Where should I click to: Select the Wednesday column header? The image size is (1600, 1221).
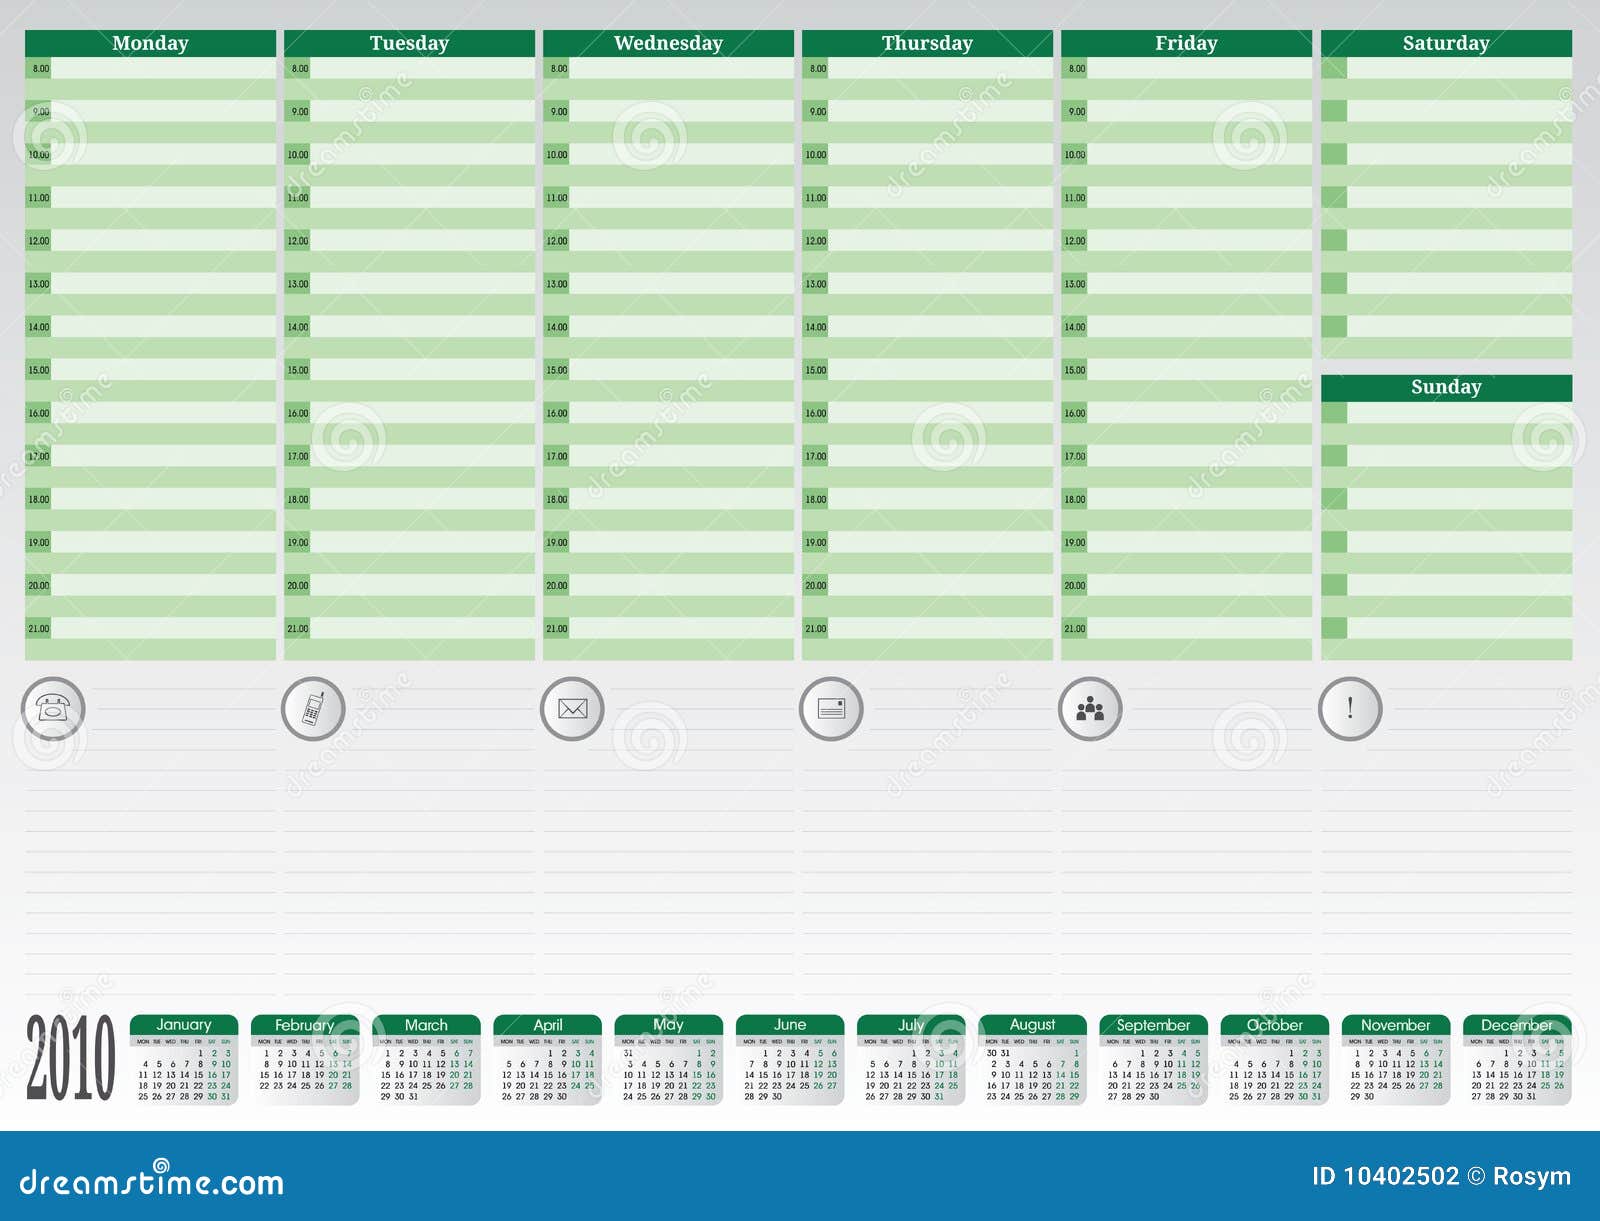point(670,43)
